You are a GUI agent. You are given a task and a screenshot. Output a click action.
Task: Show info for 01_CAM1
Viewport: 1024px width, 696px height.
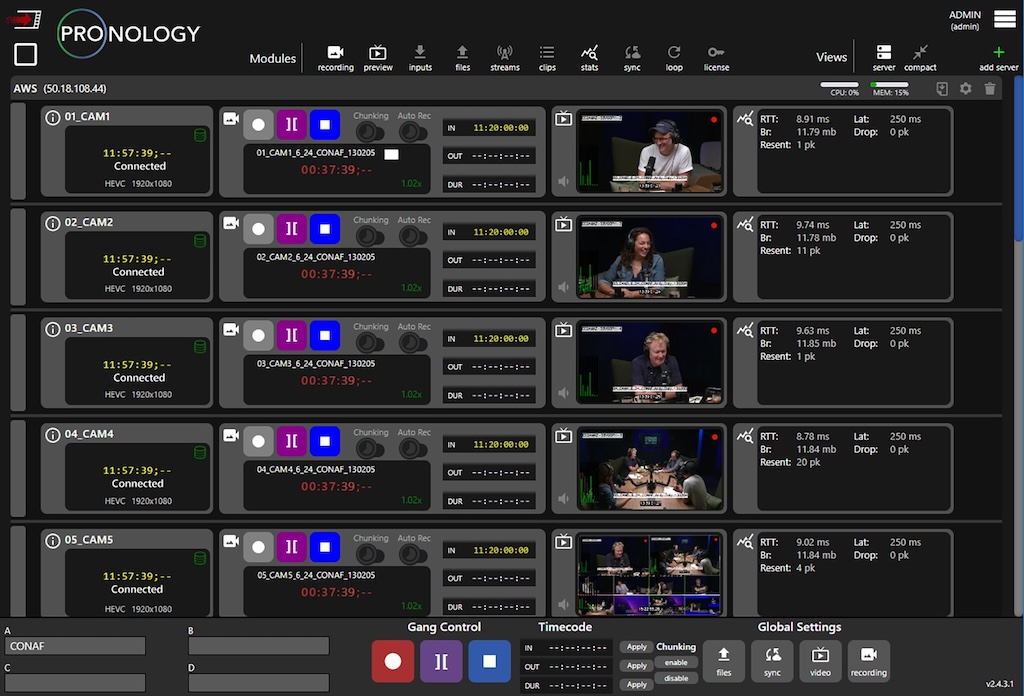[x=52, y=117]
